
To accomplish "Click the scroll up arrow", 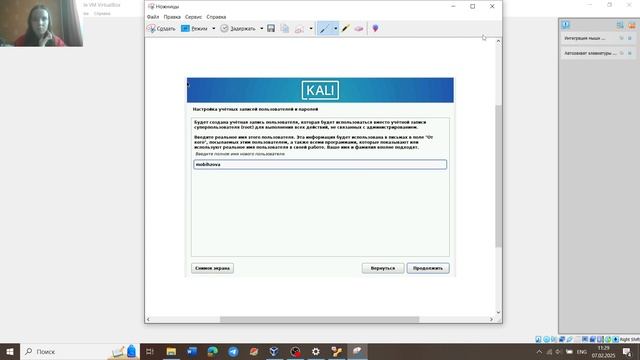I will (498, 41).
